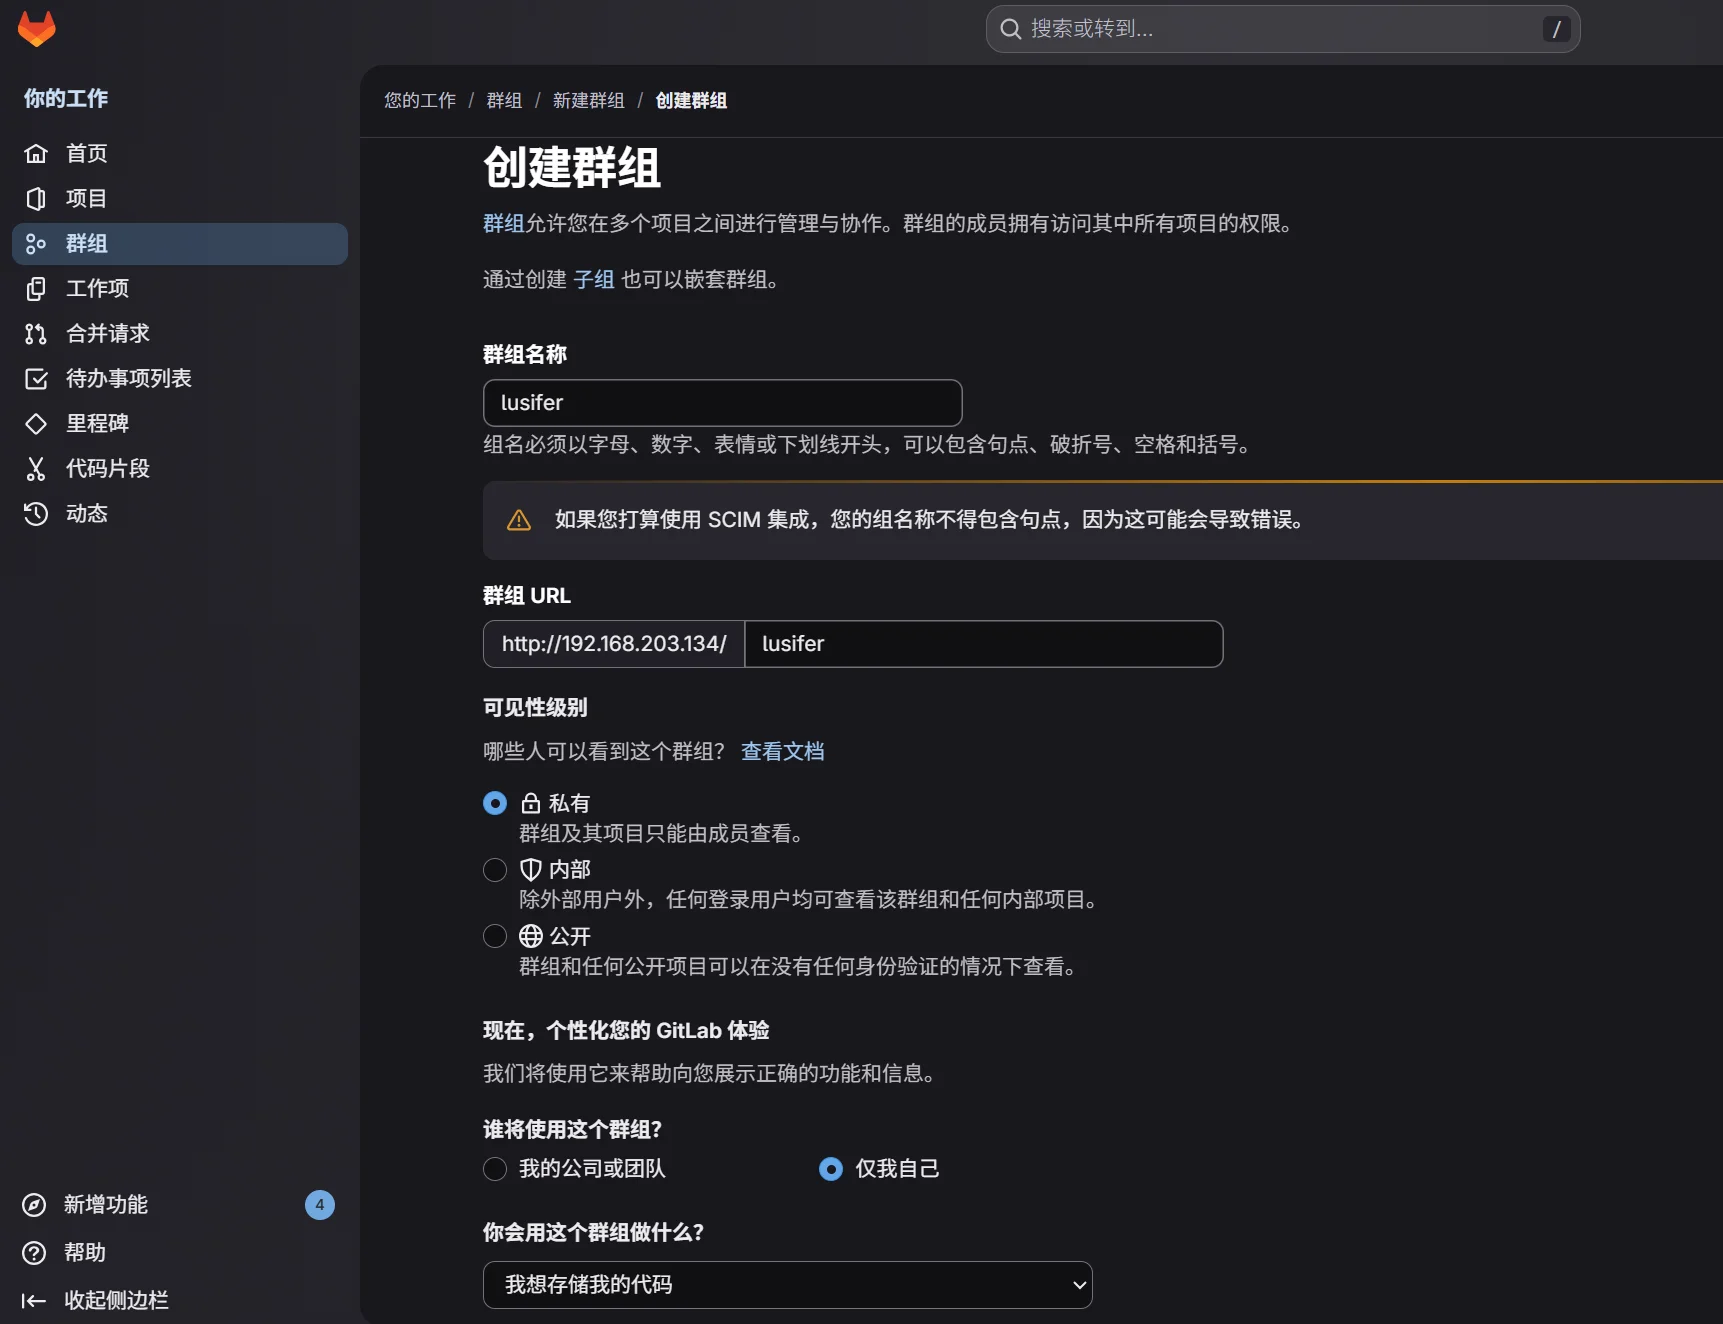Click the warning triangle icon in SCIM alert
Viewport: 1723px width, 1324px height.
[x=519, y=520]
